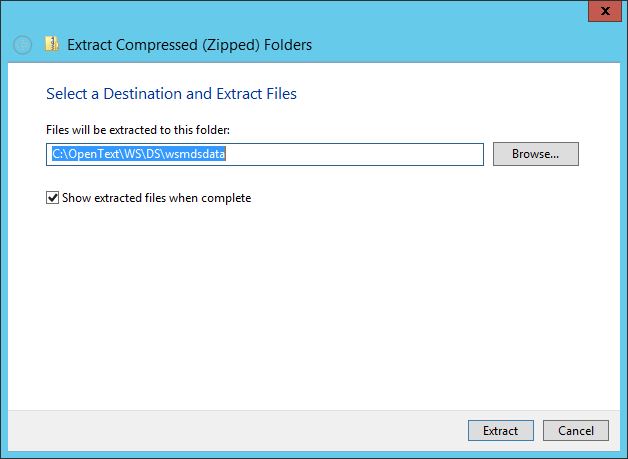Screen dimensions: 628x459
Task: Close the Extract Compressed Folders dialog
Action: point(605,11)
